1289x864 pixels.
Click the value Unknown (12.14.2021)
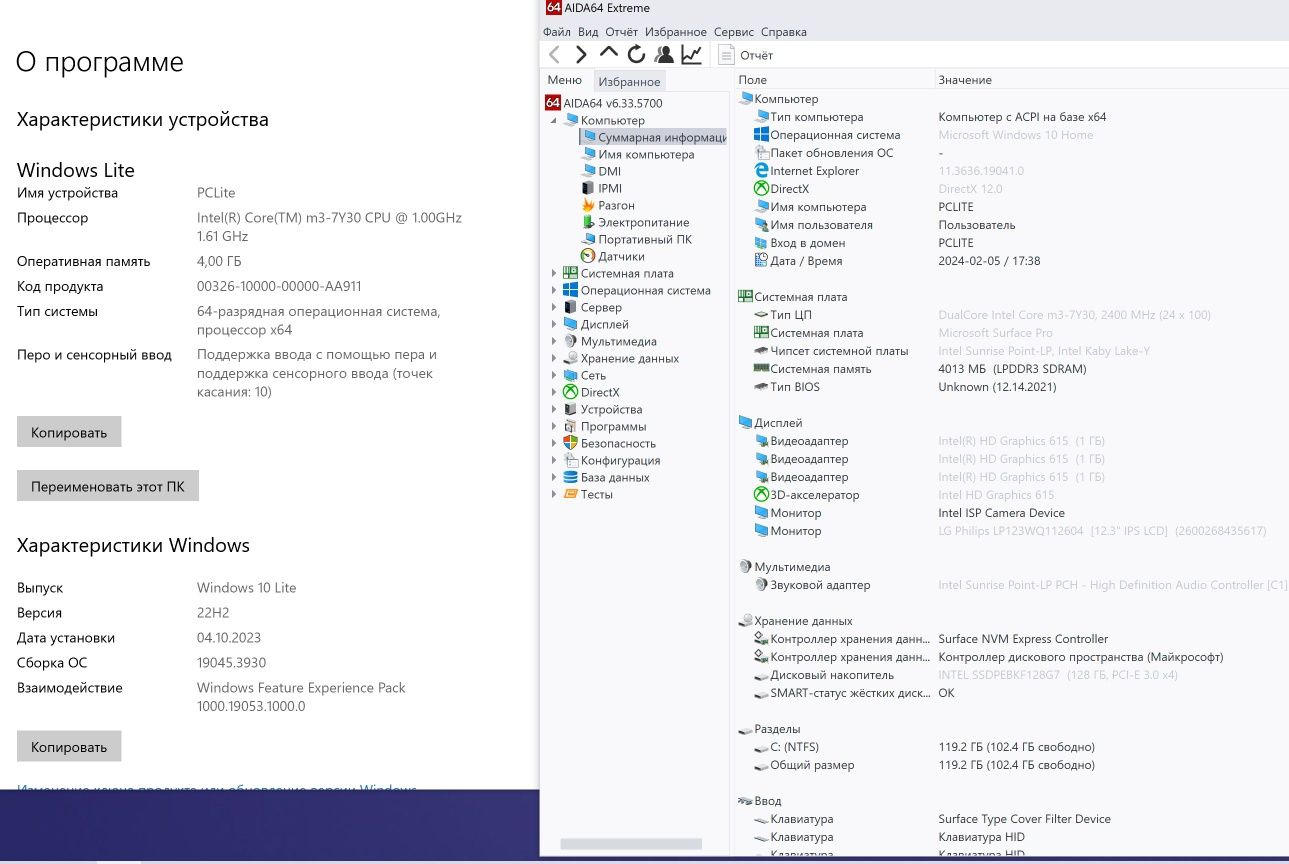[997, 387]
